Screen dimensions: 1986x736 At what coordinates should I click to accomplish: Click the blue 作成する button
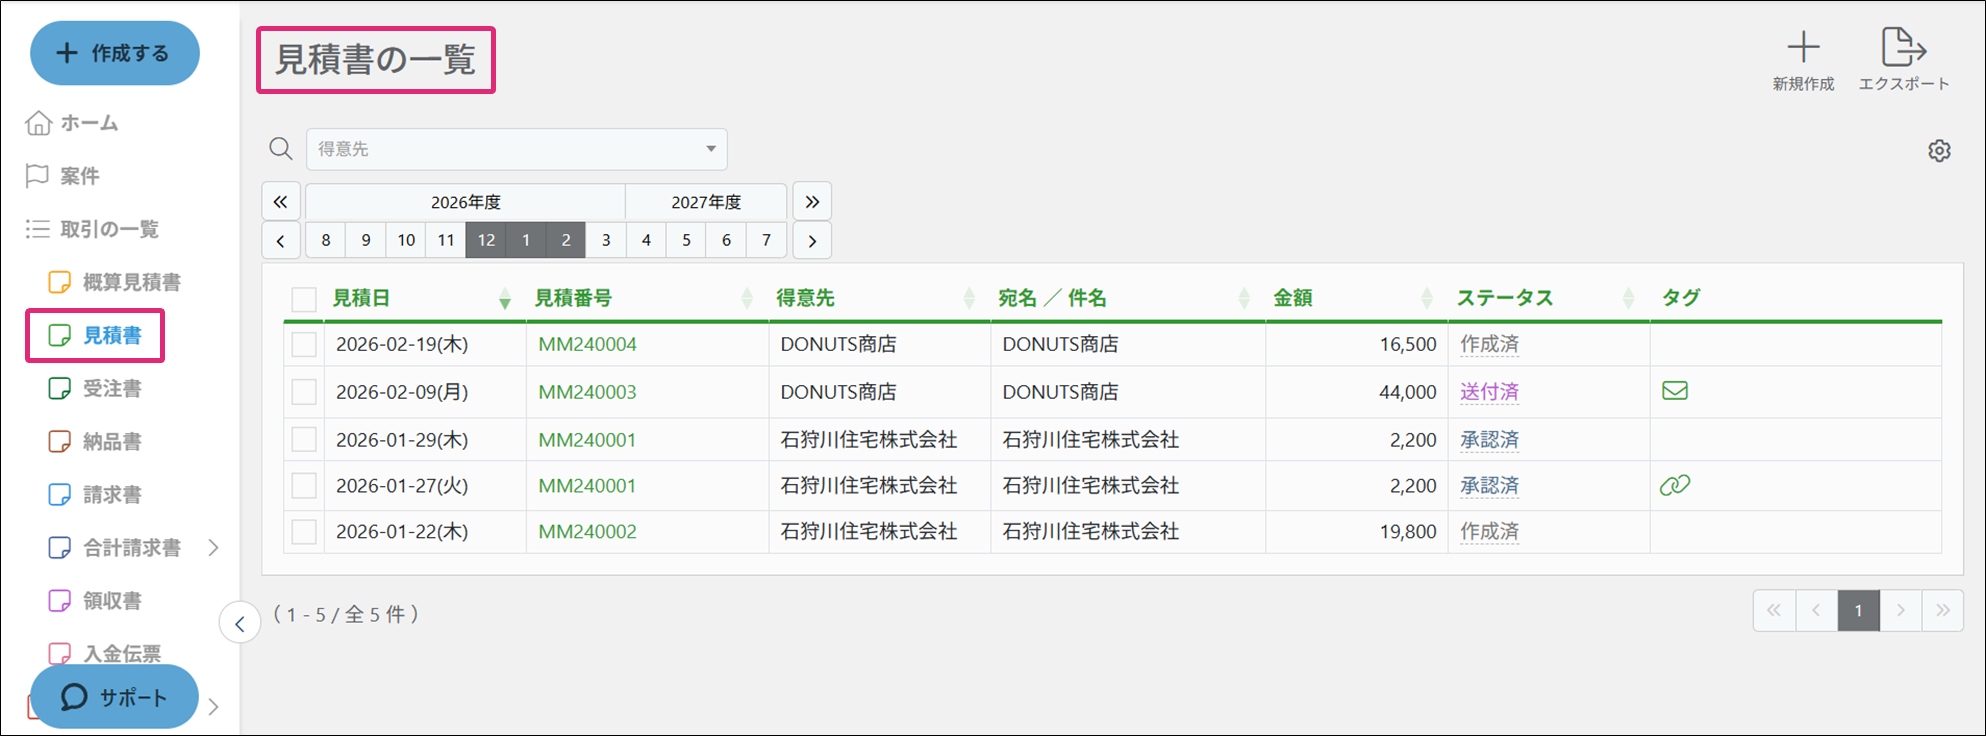[114, 53]
